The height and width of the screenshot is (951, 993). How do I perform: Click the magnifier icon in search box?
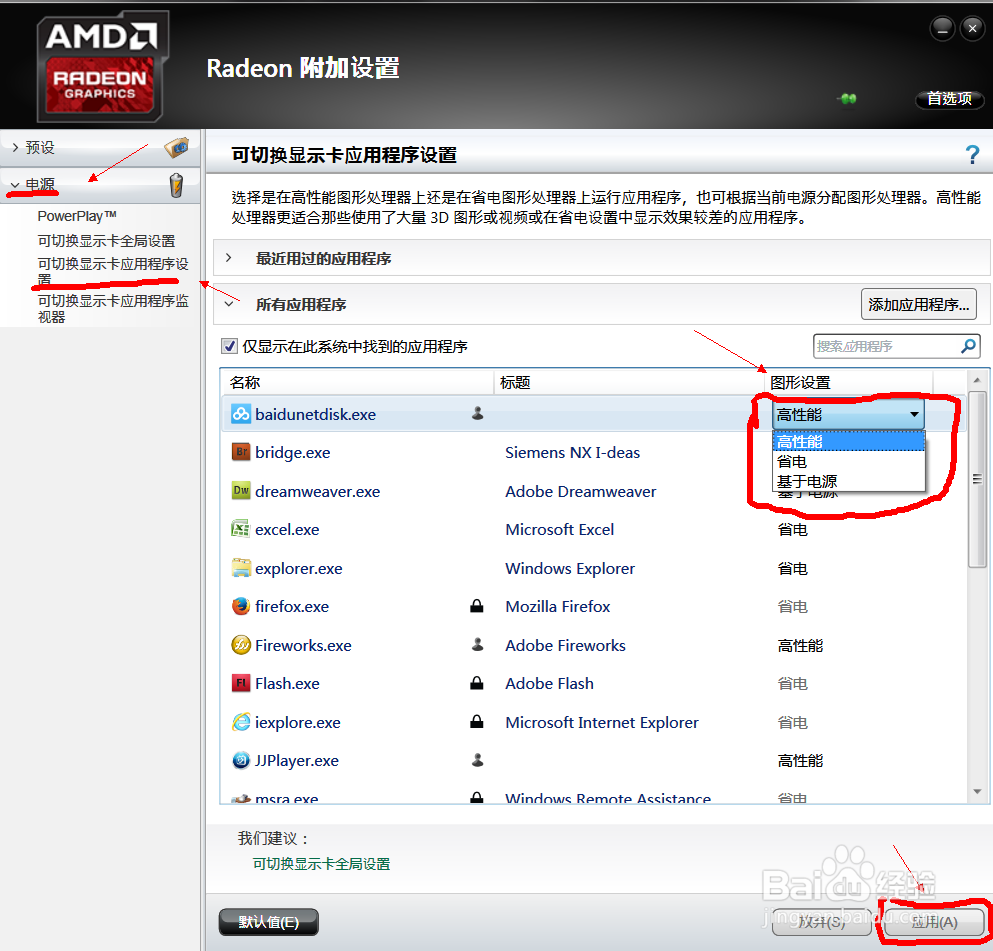pos(968,346)
